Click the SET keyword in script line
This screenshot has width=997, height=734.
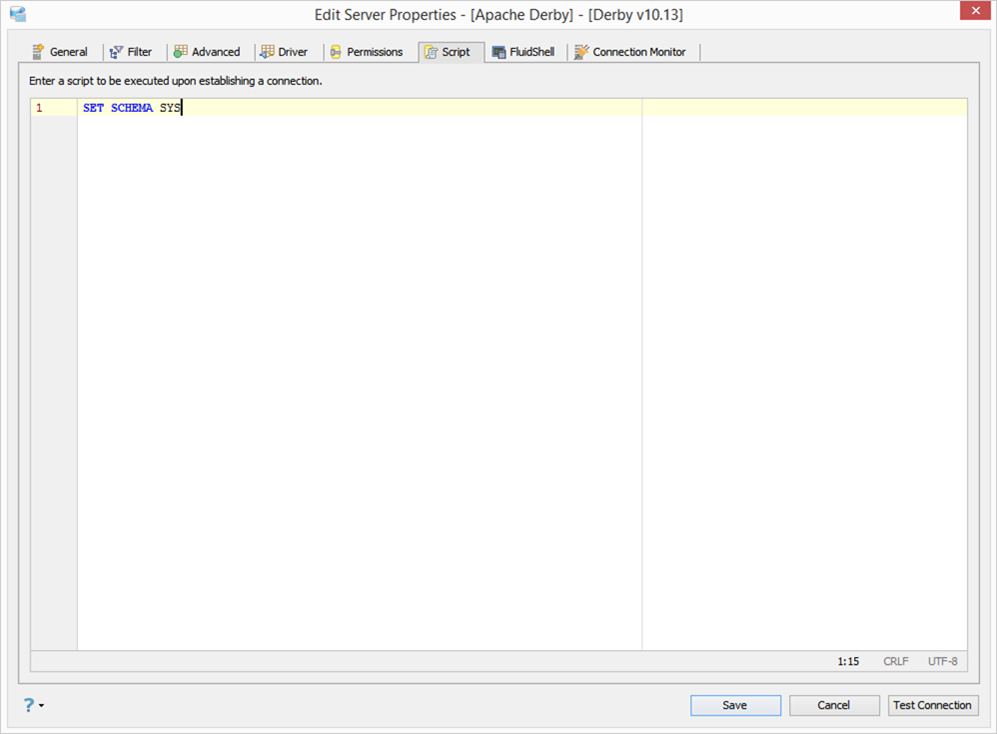coord(93,107)
